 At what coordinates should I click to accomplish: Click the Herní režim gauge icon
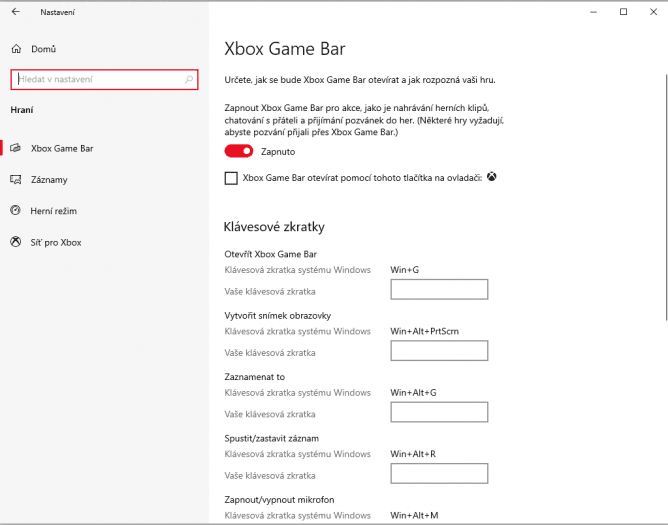[x=16, y=210]
